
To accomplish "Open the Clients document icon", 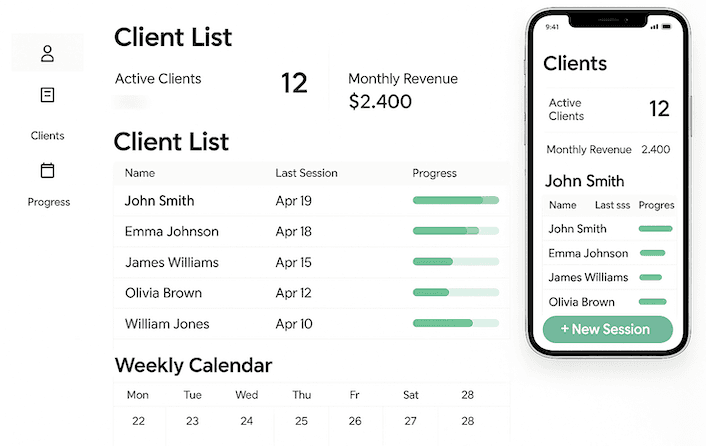I will pyautogui.click(x=47, y=95).
